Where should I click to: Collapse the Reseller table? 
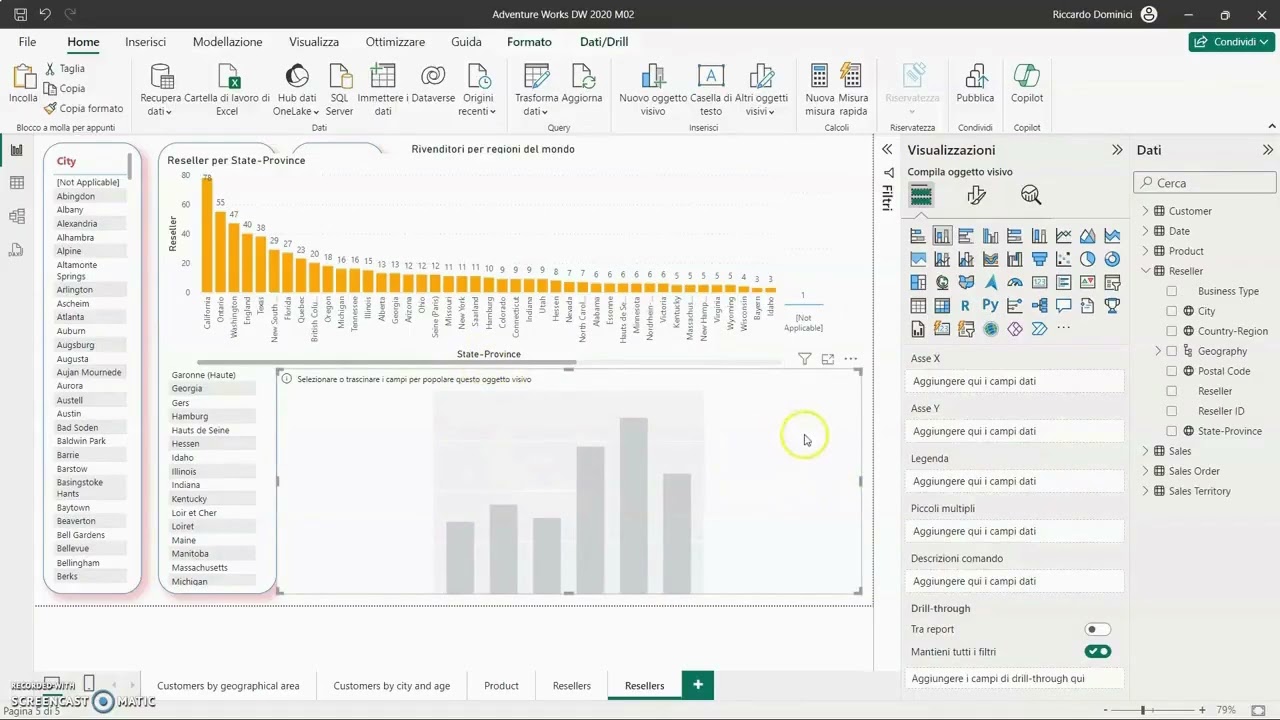pyautogui.click(x=1146, y=271)
